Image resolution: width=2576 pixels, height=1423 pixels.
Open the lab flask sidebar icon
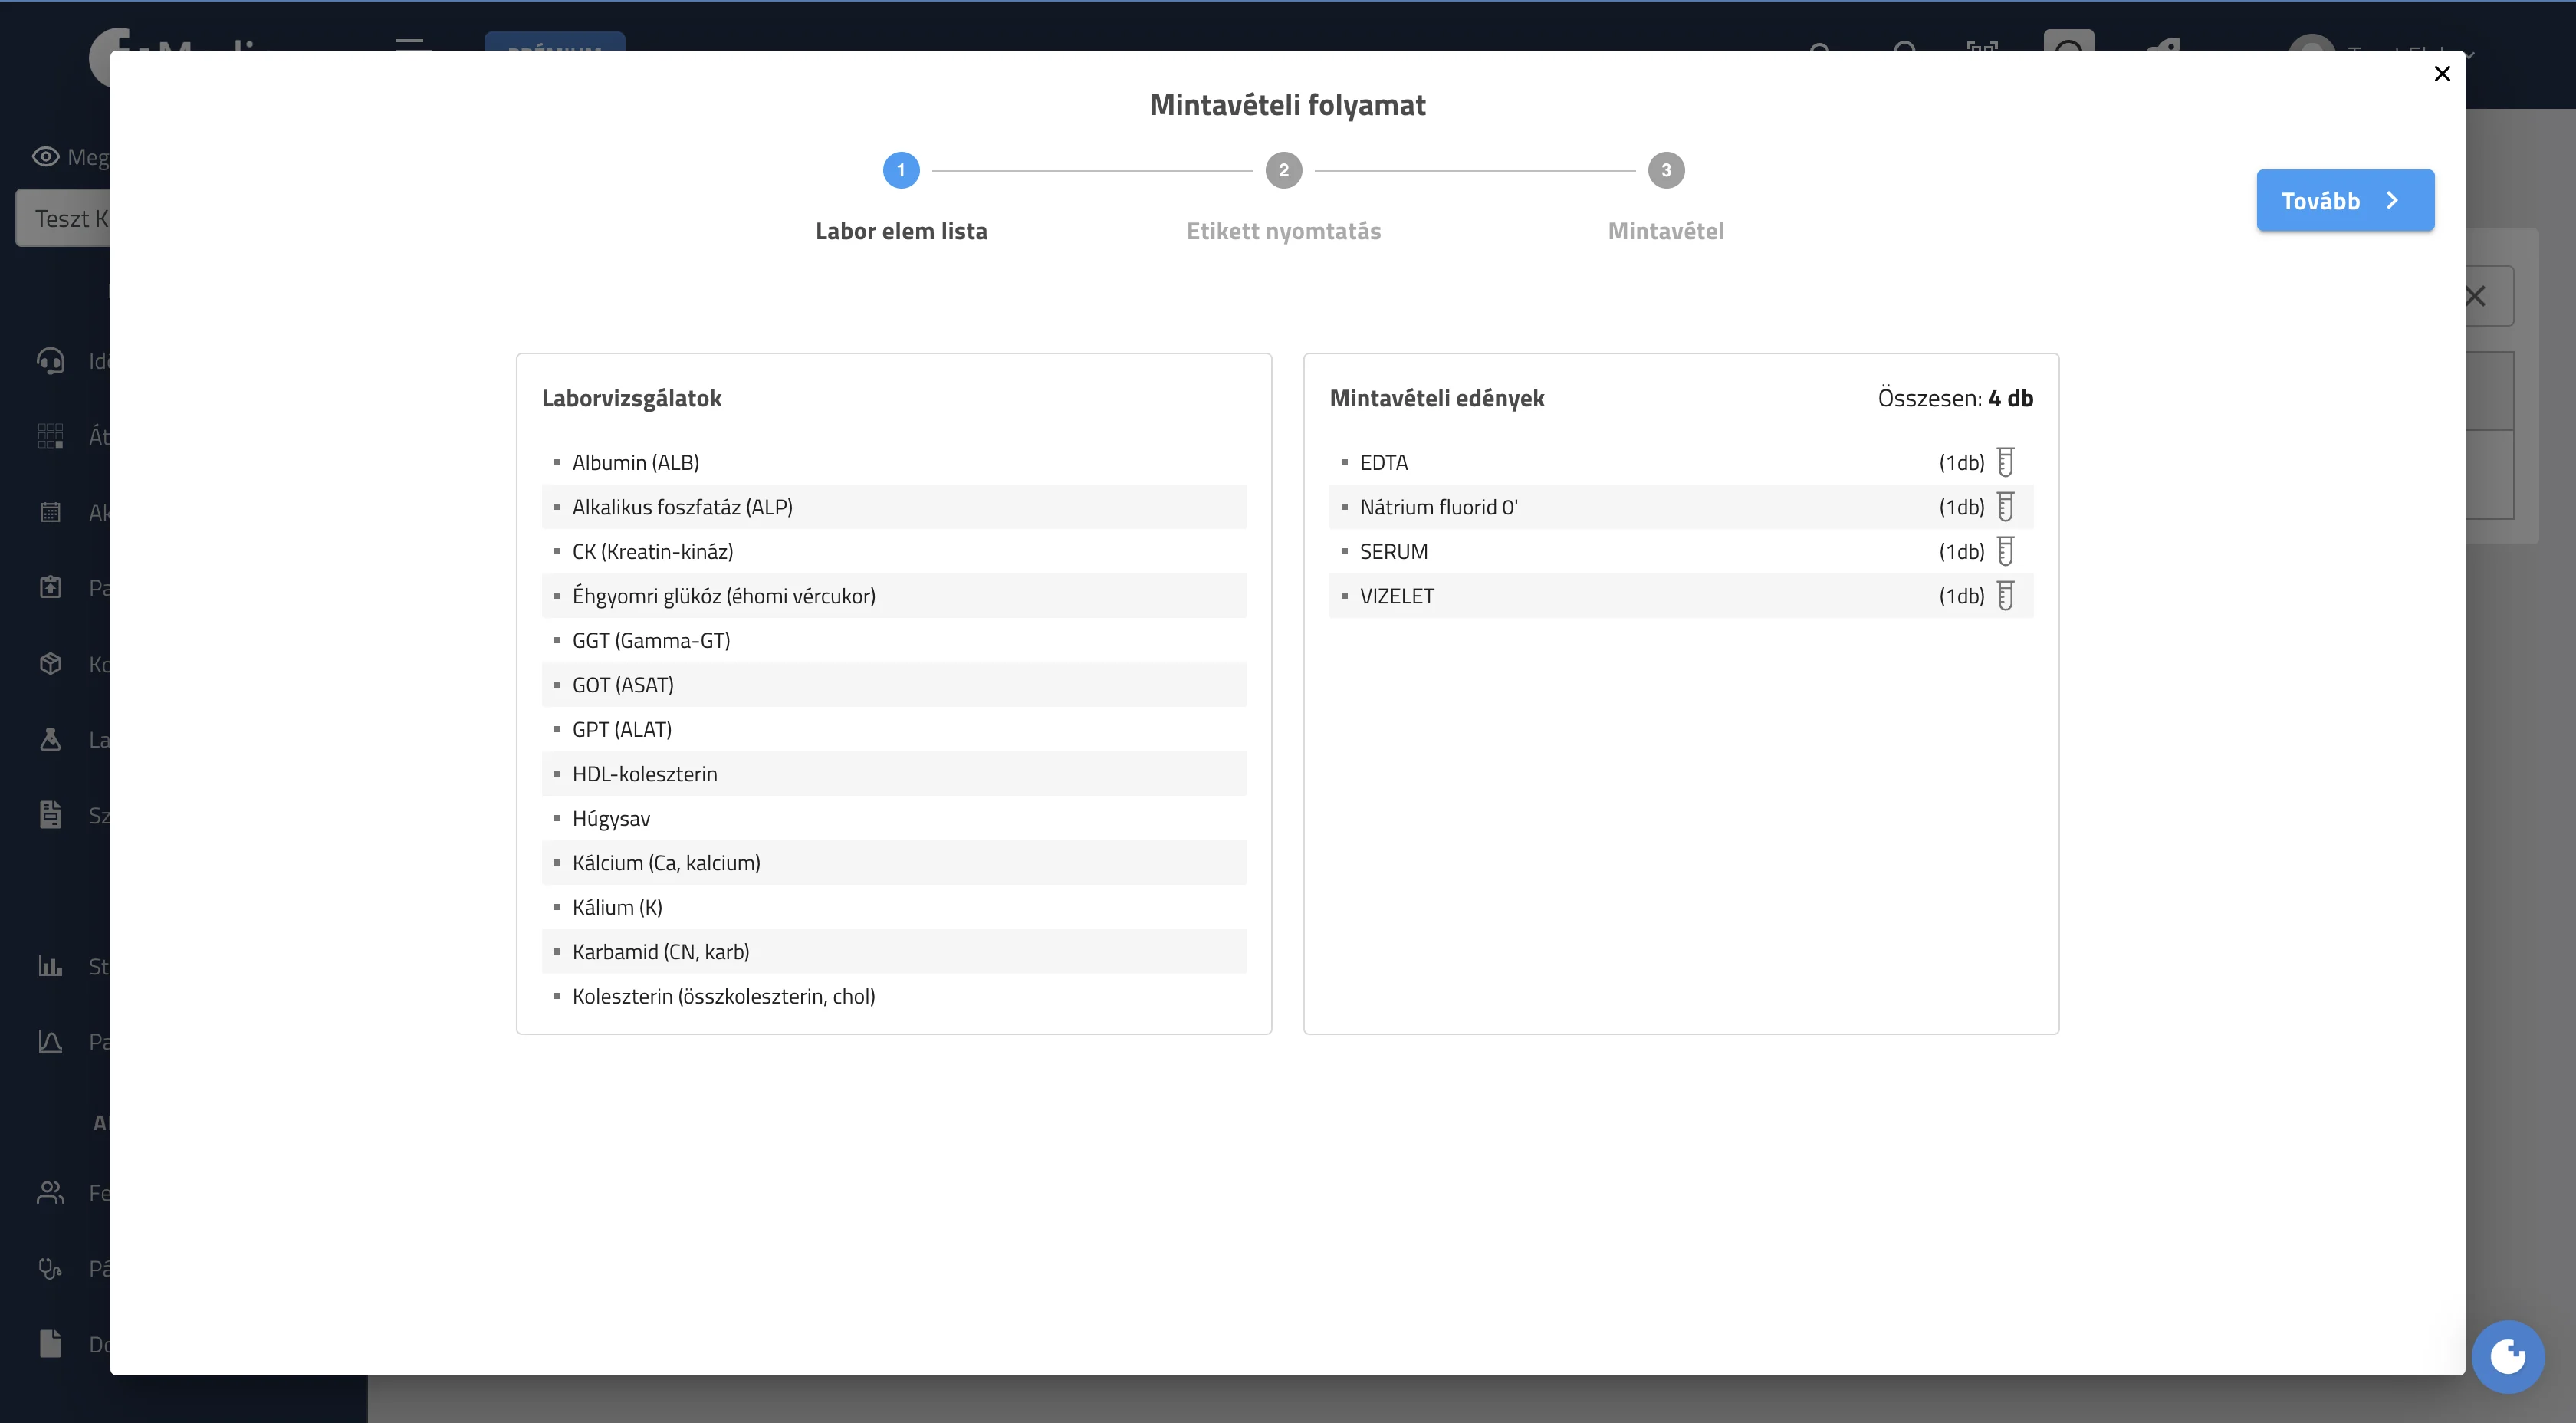(50, 739)
